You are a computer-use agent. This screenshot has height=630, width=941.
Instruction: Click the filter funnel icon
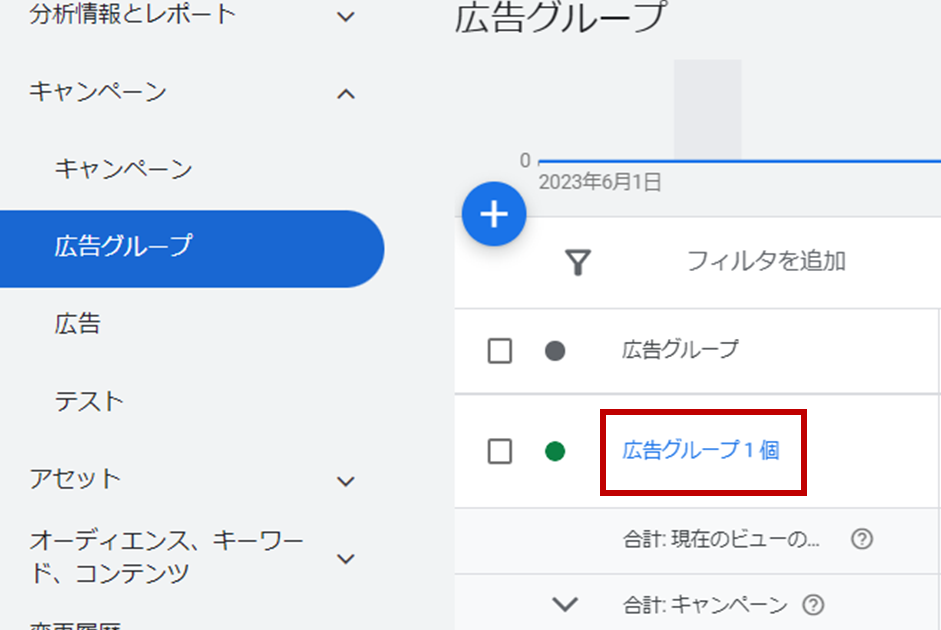[x=578, y=262]
